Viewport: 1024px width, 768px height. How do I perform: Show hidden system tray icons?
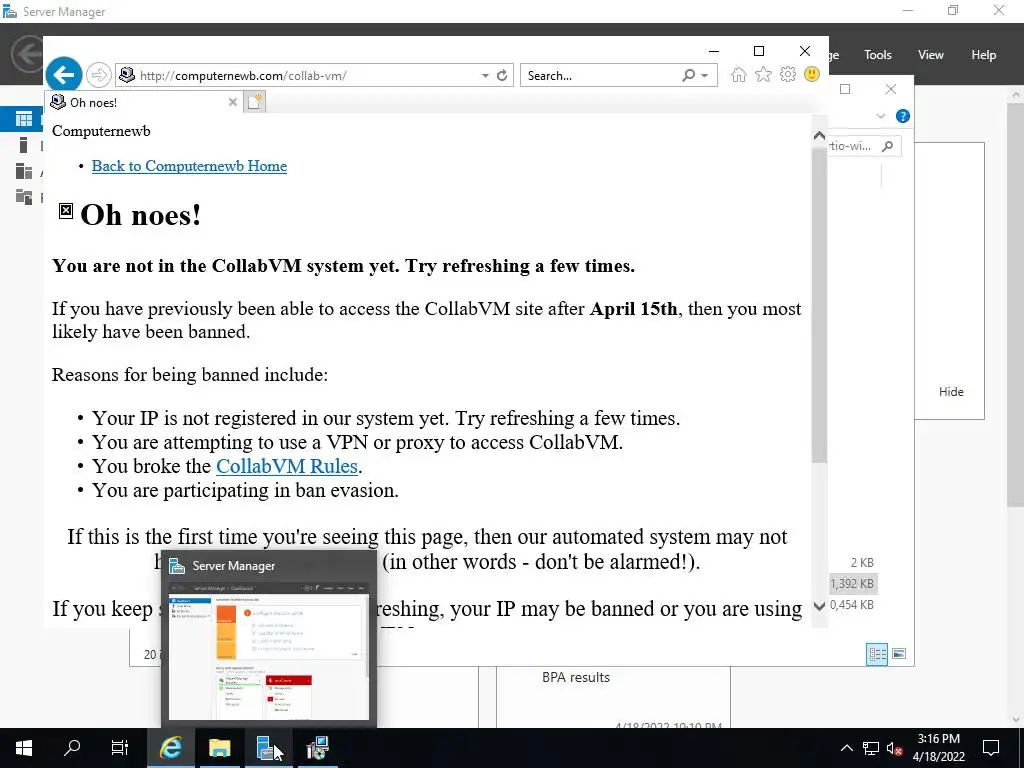click(846, 748)
